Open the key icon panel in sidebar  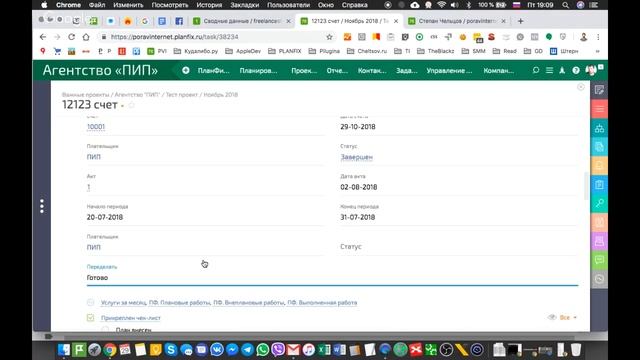pos(599,203)
